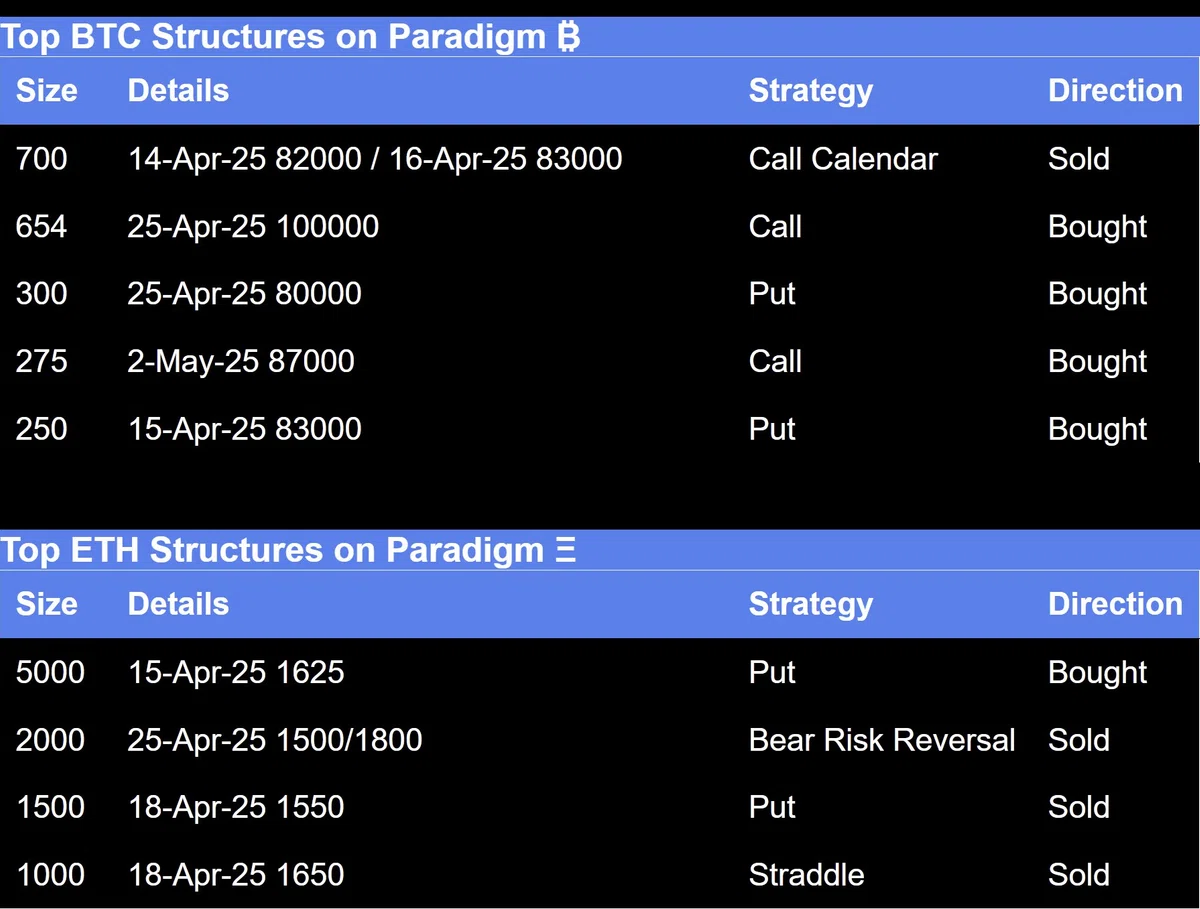Click the Straddle strategy cell

click(806, 875)
